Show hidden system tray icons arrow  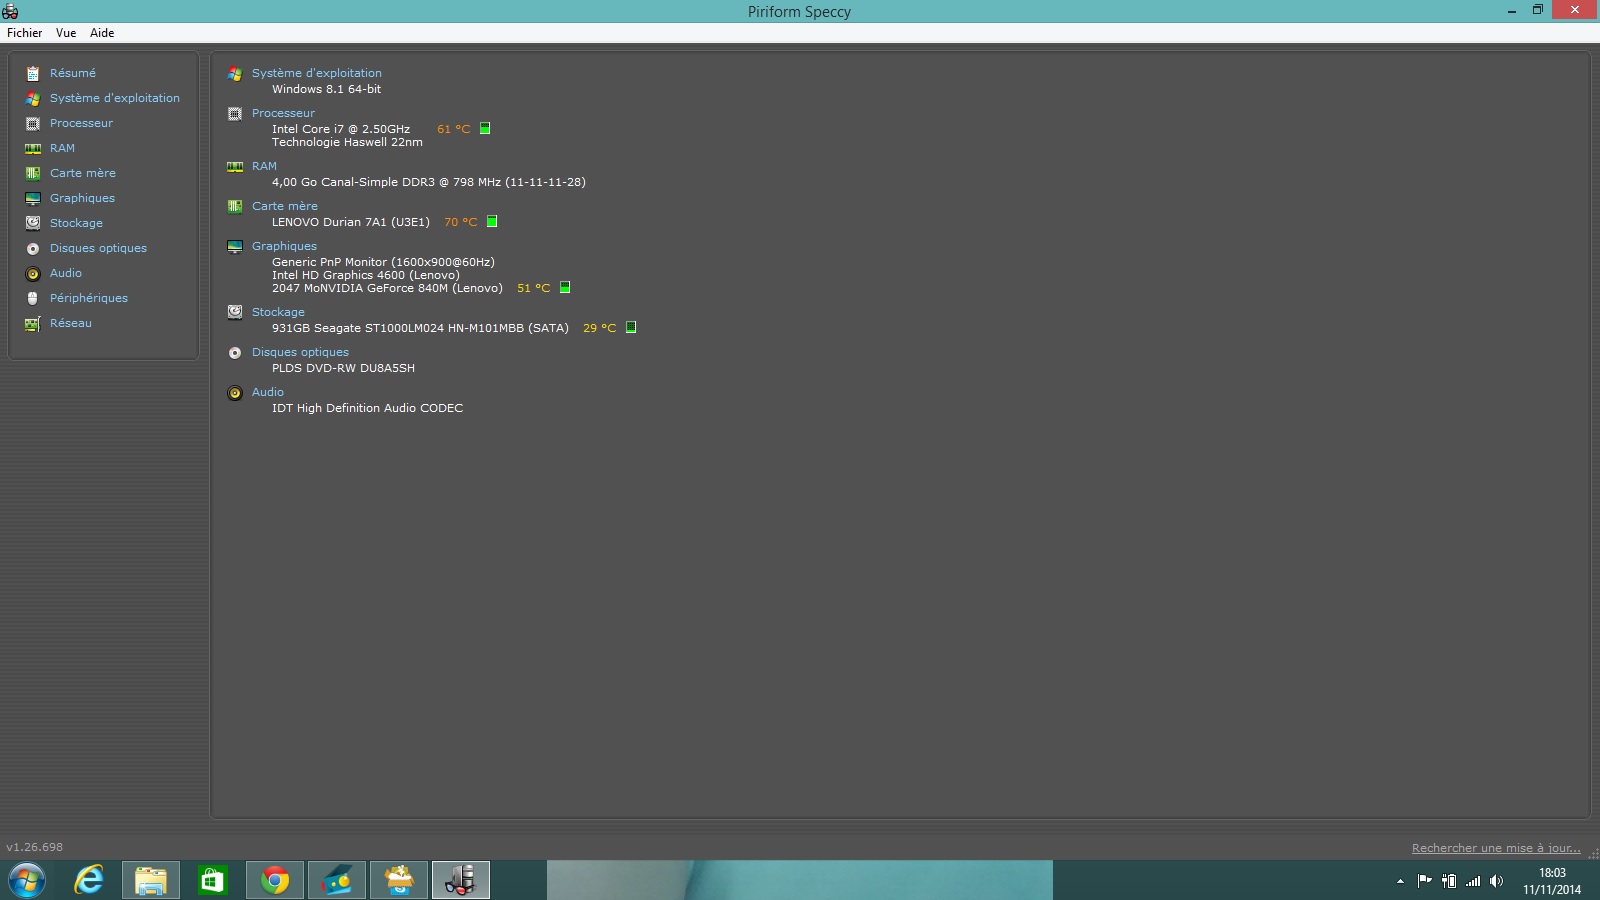coord(1400,881)
